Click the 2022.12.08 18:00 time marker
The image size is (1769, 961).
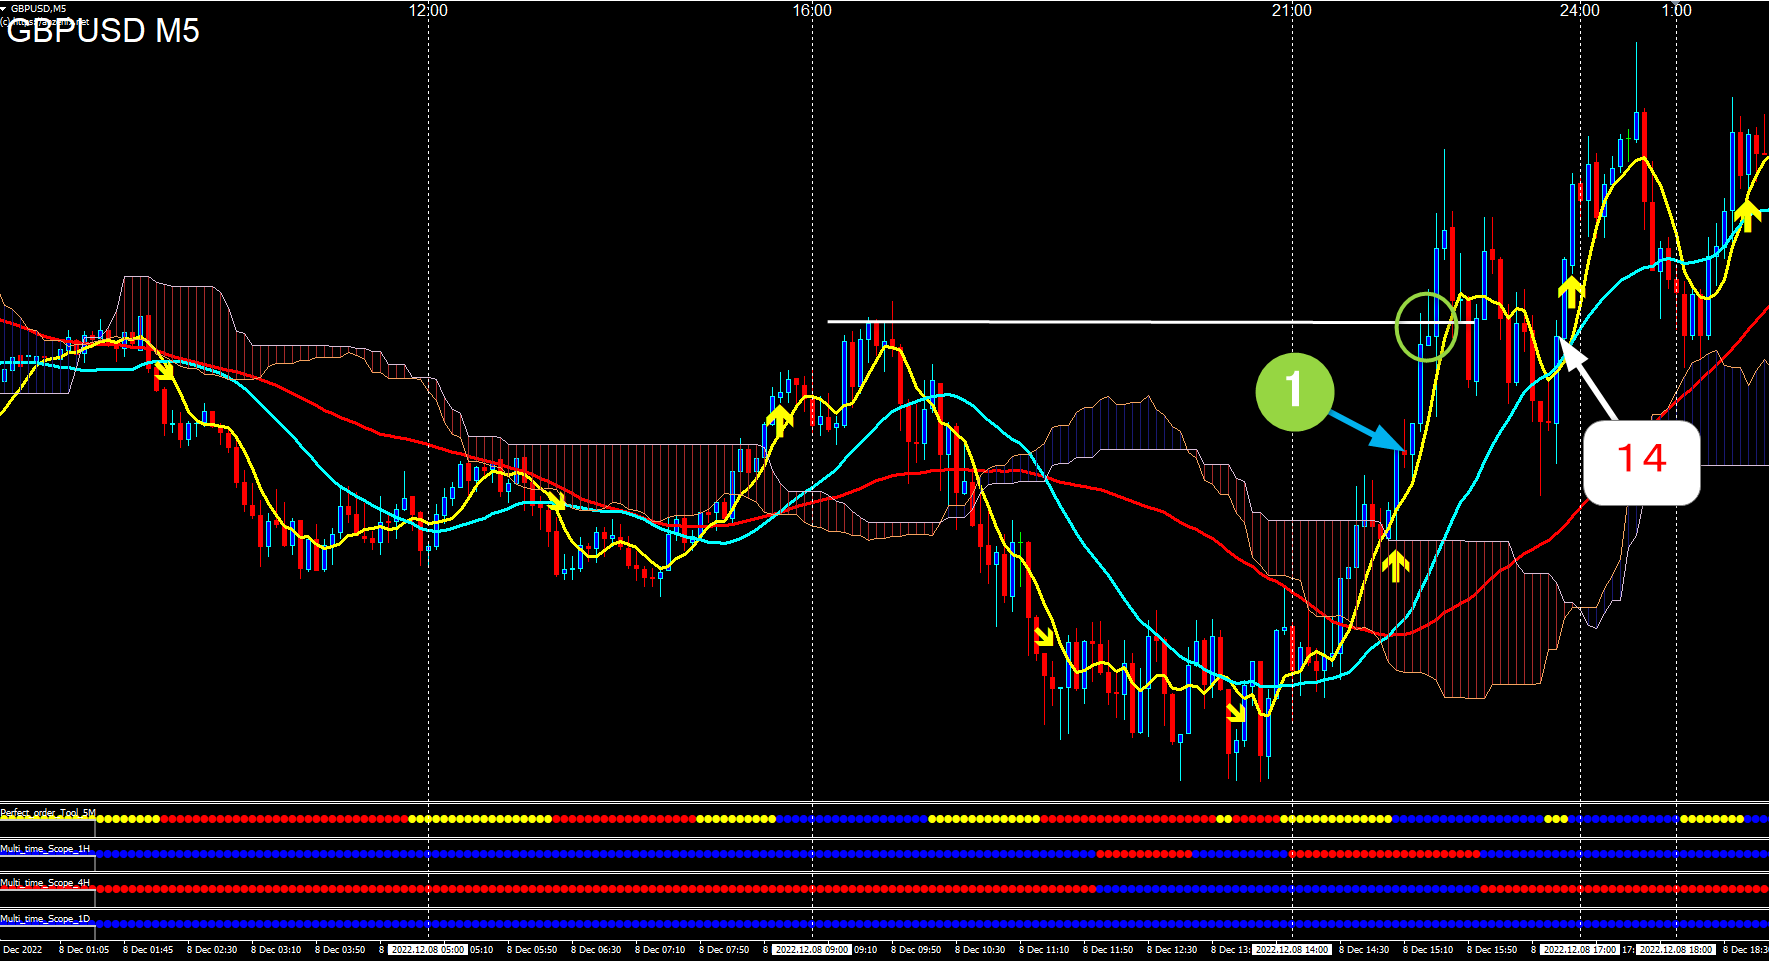tap(1677, 950)
